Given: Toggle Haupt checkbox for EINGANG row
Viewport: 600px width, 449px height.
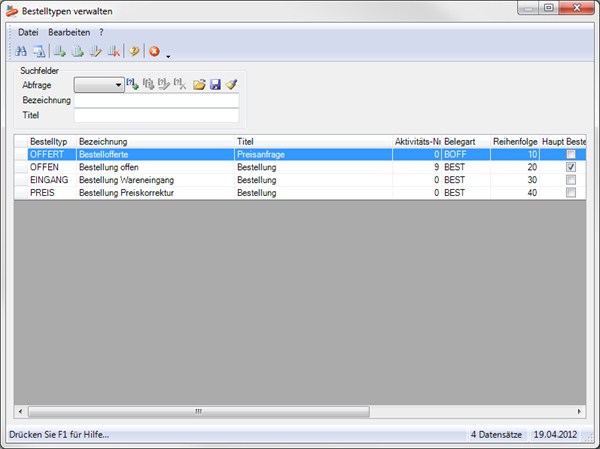Looking at the screenshot, I should pos(571,180).
